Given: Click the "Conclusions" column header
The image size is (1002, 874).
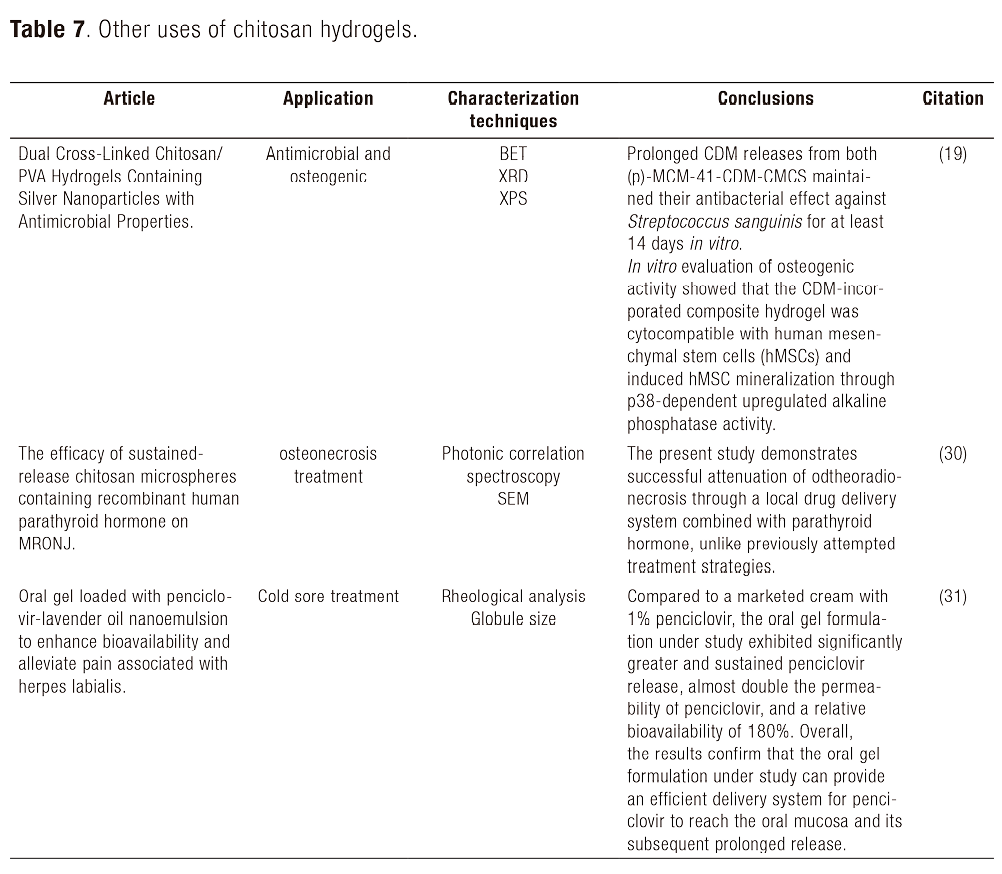Looking at the screenshot, I should click(x=766, y=98).
